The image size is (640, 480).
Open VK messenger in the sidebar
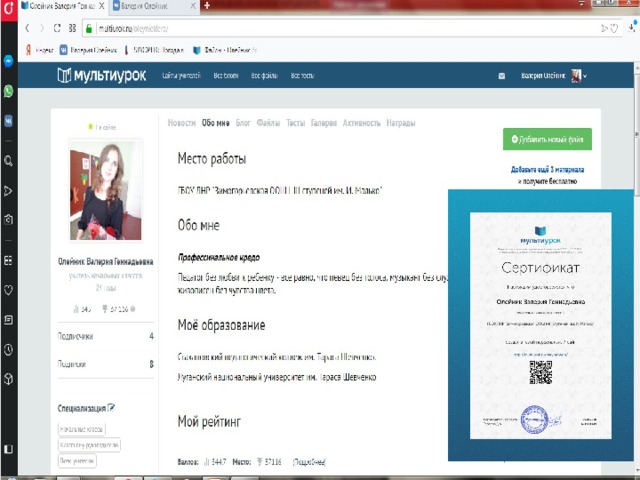click(x=9, y=121)
